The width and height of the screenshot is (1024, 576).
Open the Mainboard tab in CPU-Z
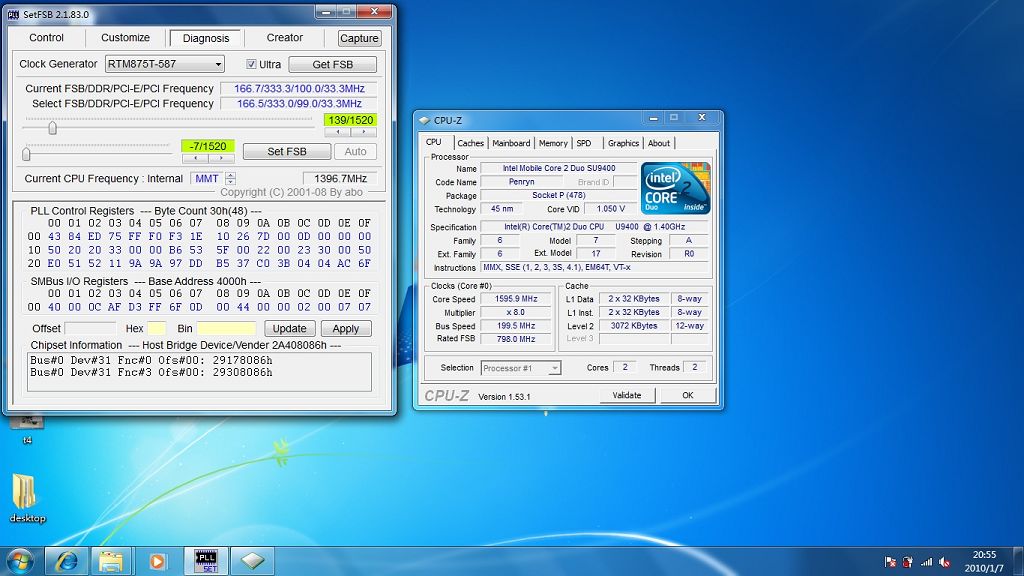[x=511, y=143]
